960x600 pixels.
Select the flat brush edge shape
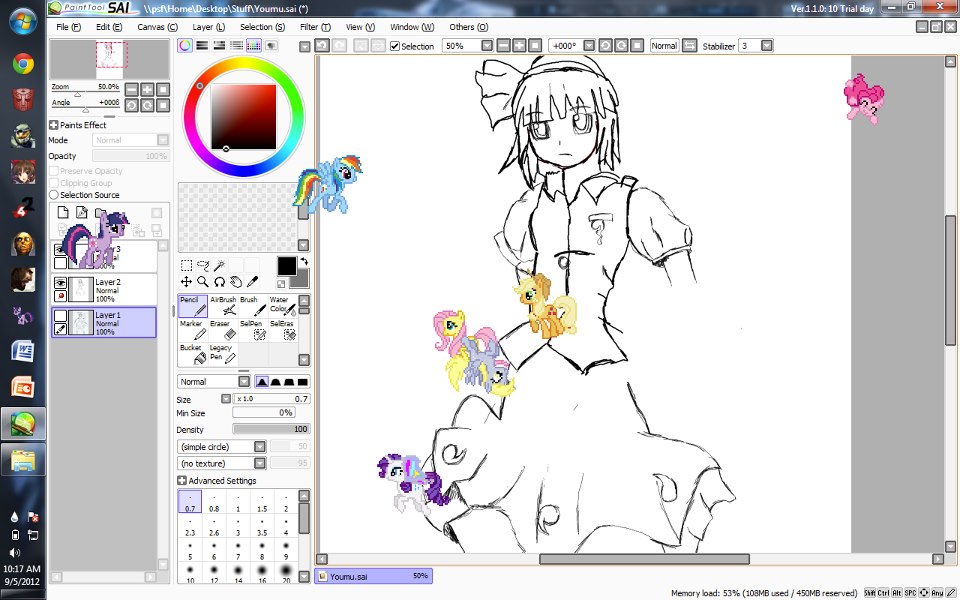click(302, 381)
